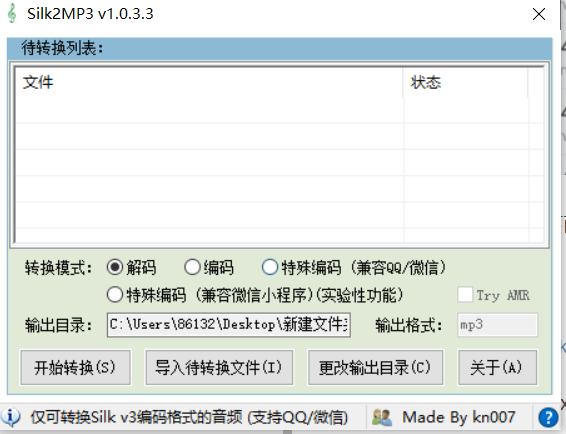This screenshot has width=566, height=434.
Task: Click the 文件 column header
Action: 209,82
